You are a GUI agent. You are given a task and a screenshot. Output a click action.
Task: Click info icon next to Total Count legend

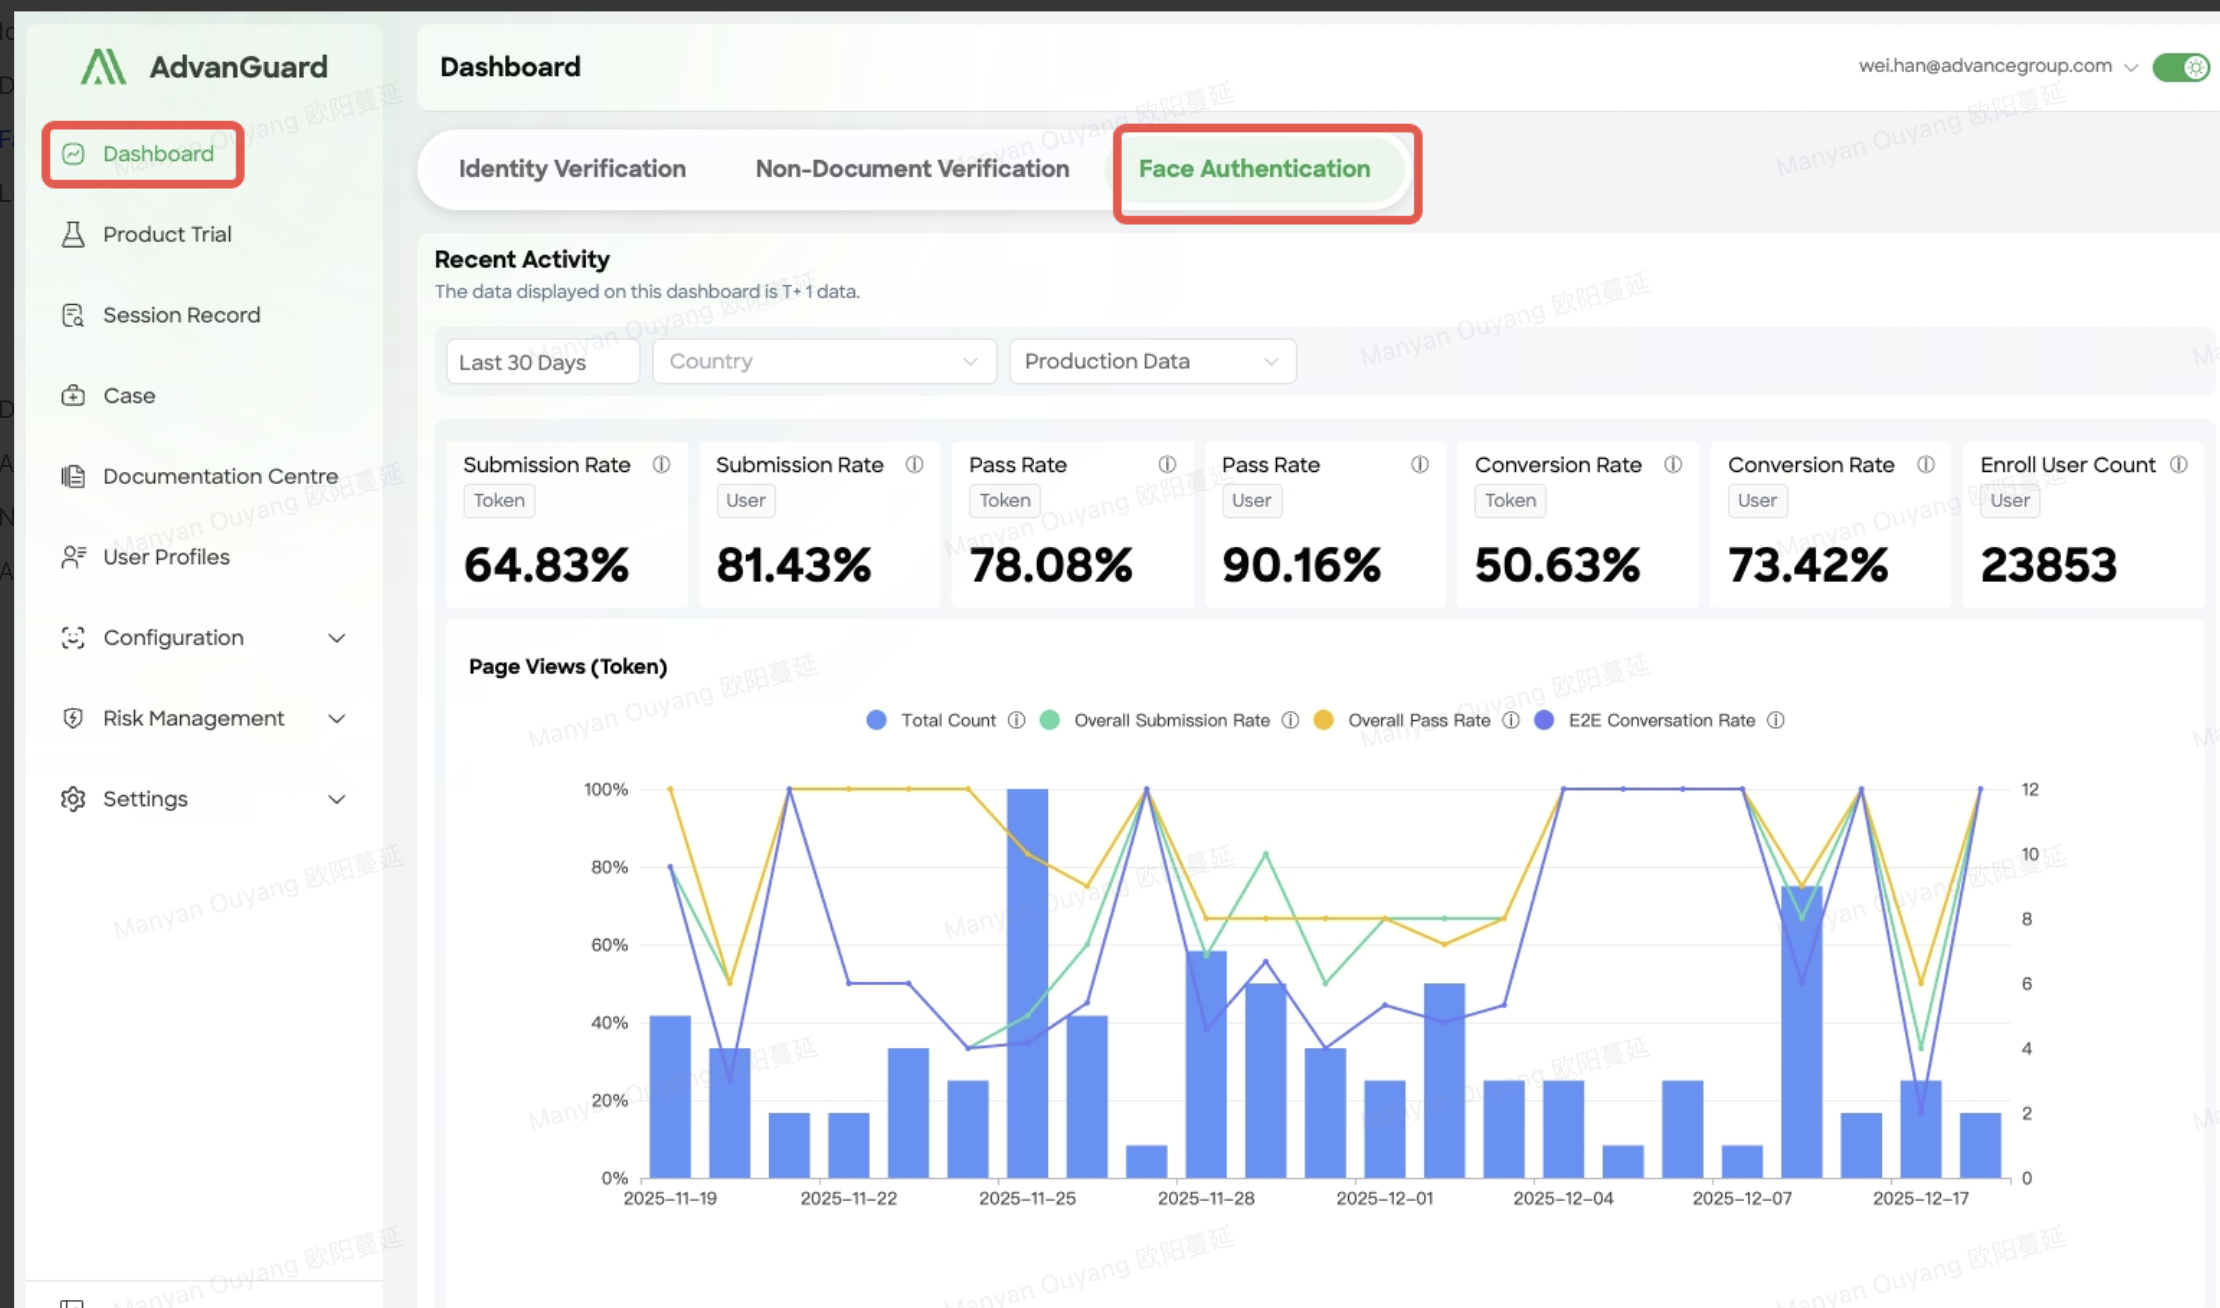coord(1016,721)
